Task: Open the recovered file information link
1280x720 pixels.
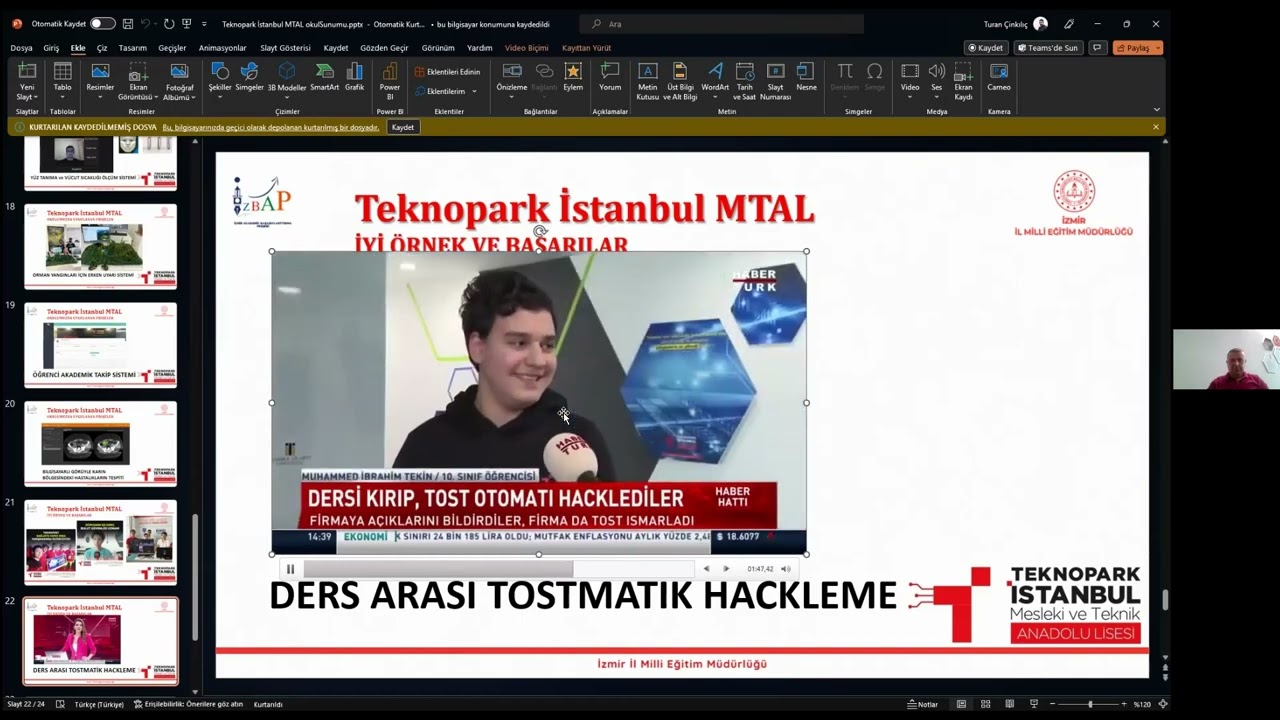Action: 271,127
